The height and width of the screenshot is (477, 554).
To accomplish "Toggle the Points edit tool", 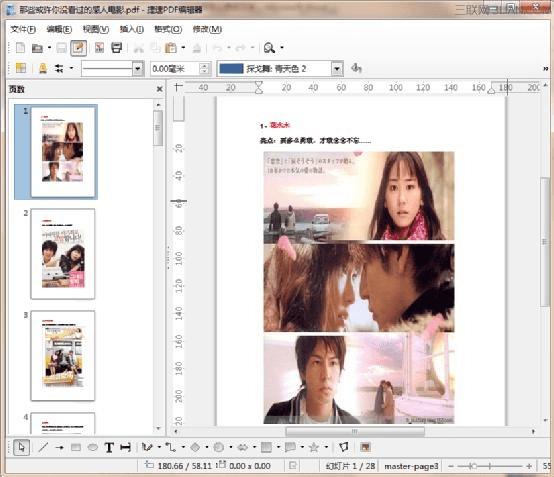I will (x=343, y=447).
